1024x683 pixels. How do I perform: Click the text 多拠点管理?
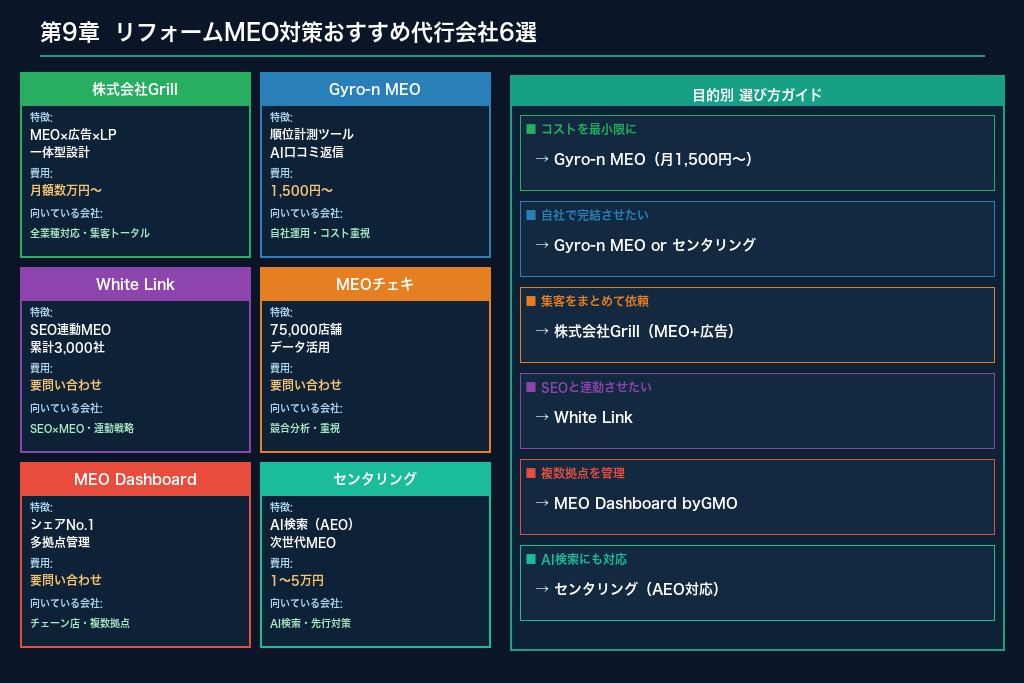tap(60, 543)
